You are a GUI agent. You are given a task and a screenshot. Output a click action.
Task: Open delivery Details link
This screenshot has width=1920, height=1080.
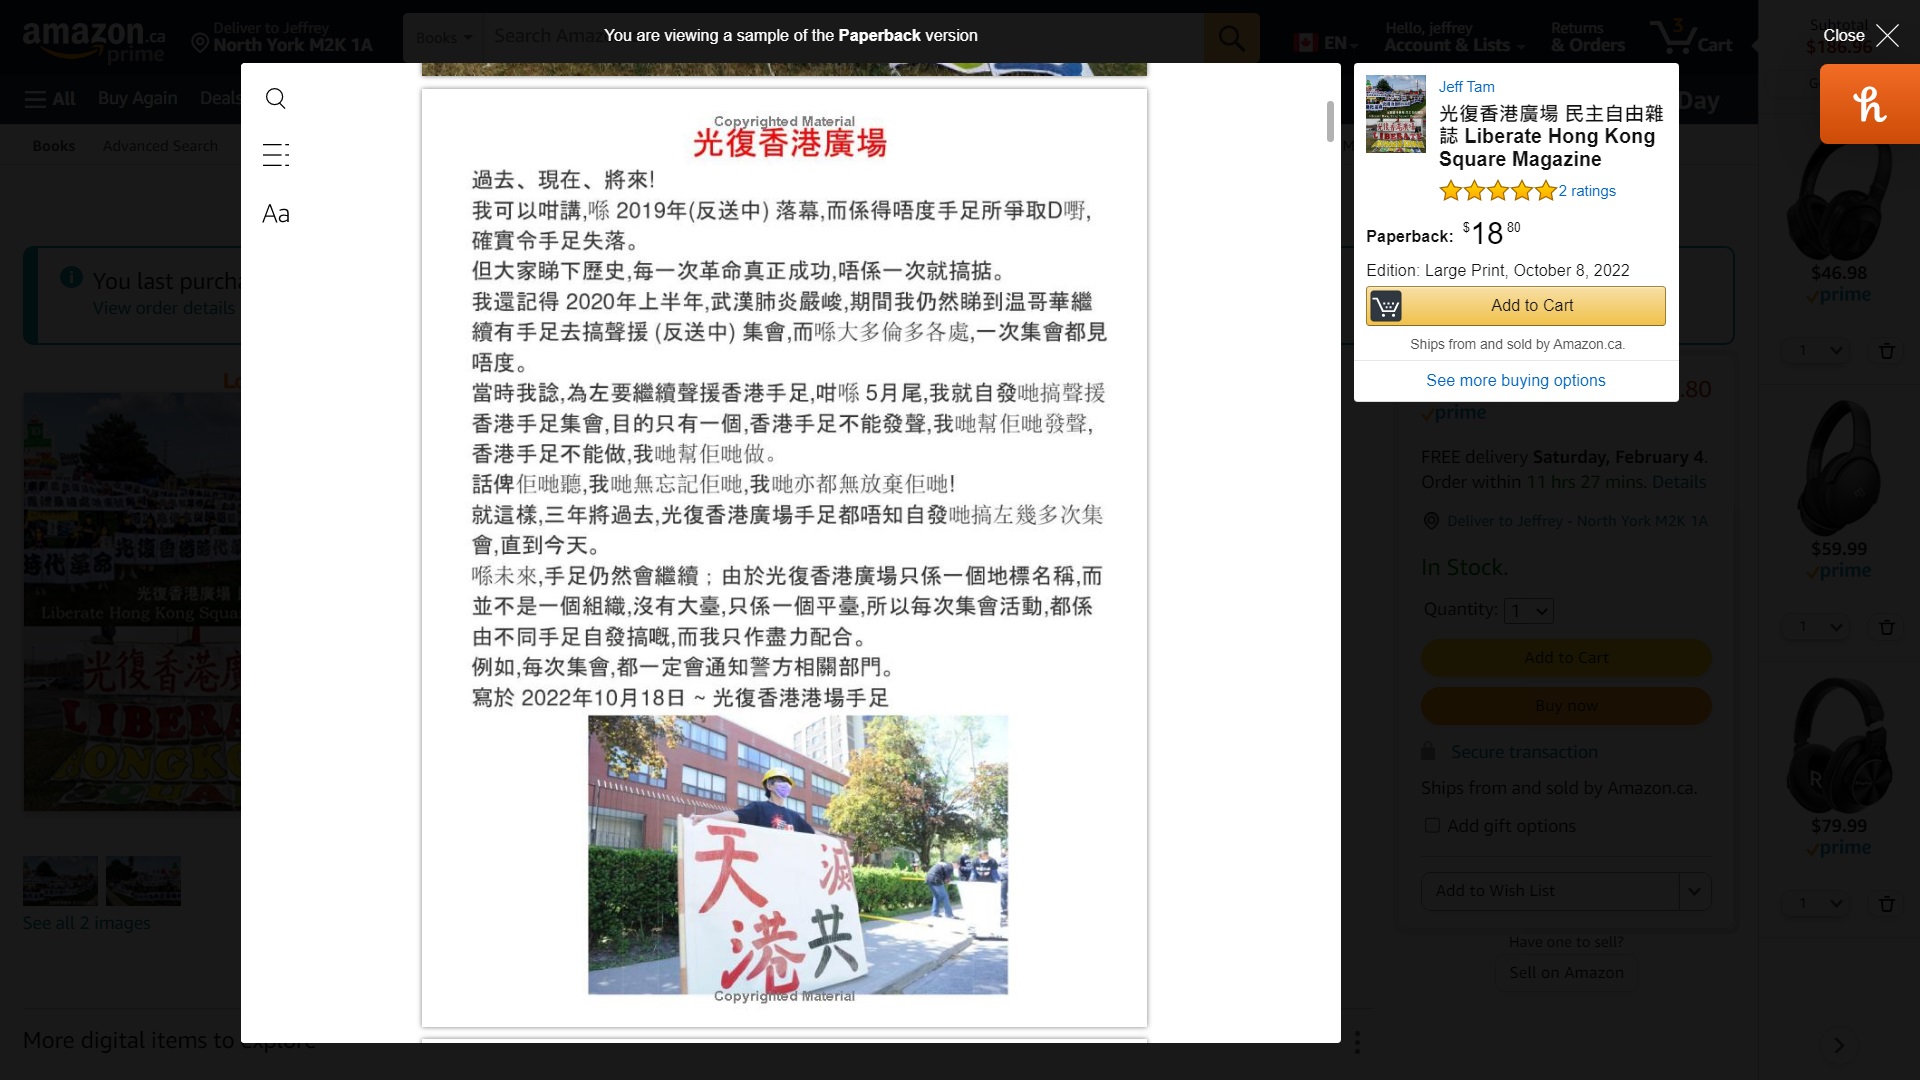tap(1679, 482)
